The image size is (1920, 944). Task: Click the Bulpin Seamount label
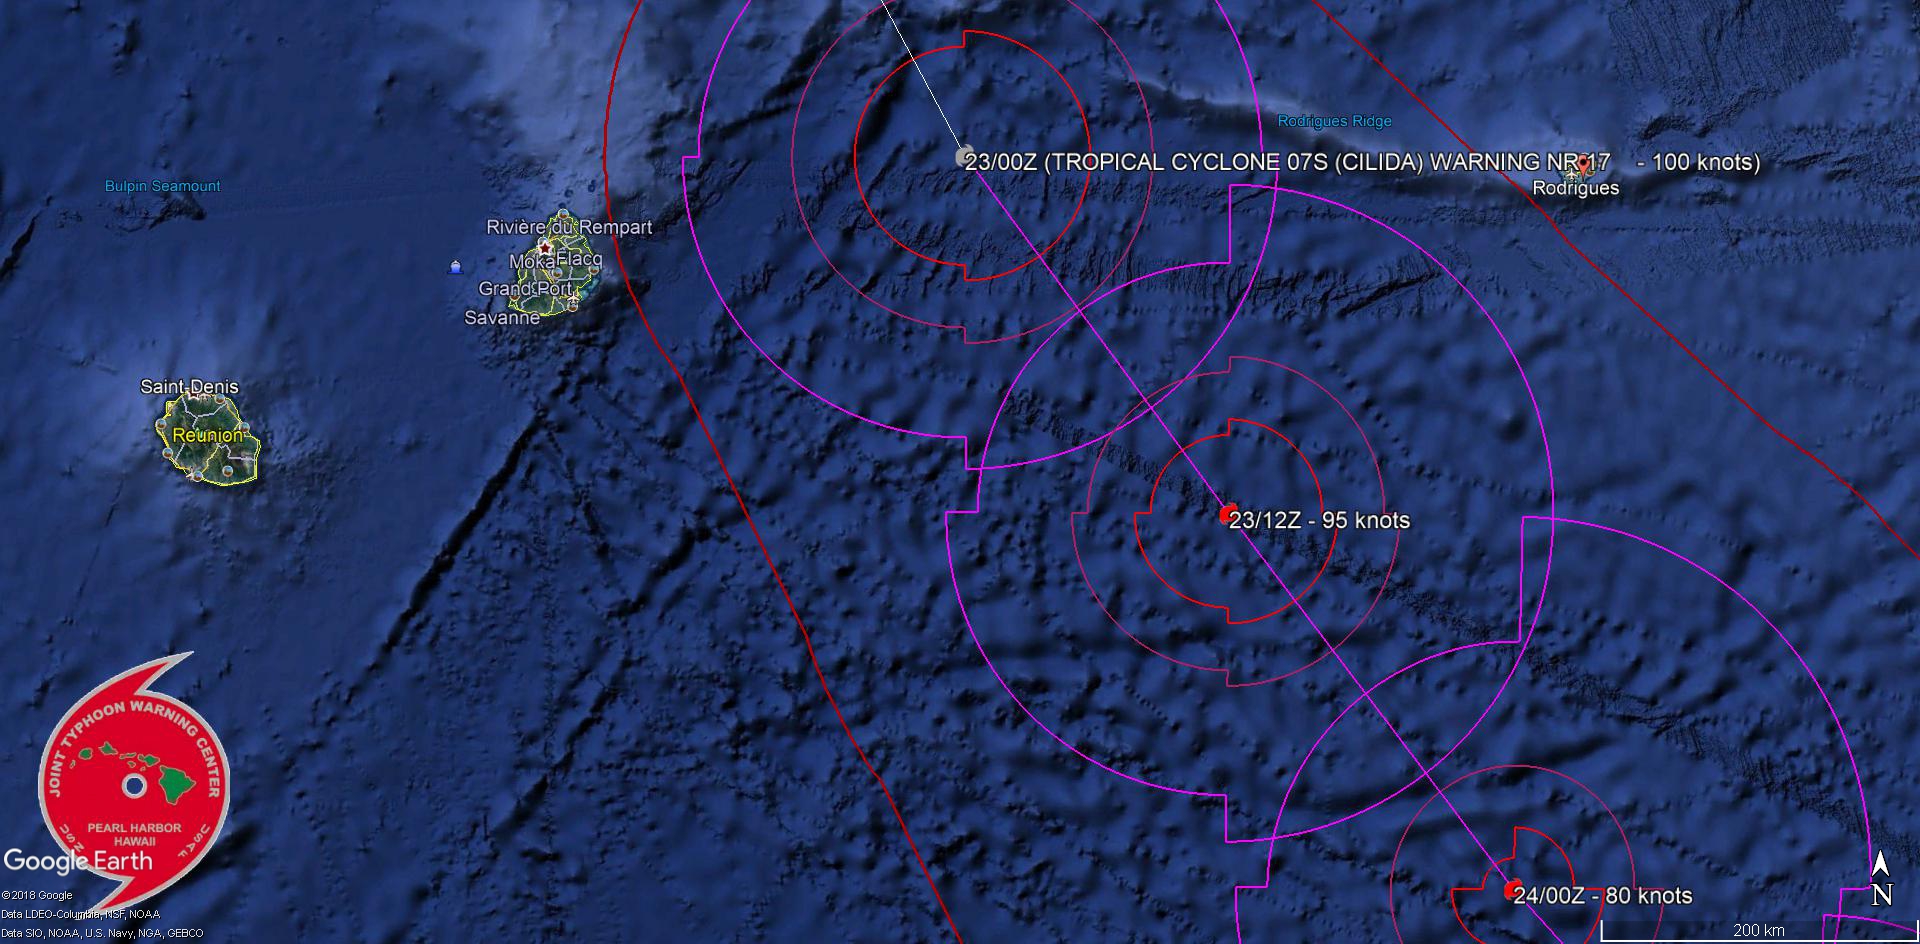163,186
